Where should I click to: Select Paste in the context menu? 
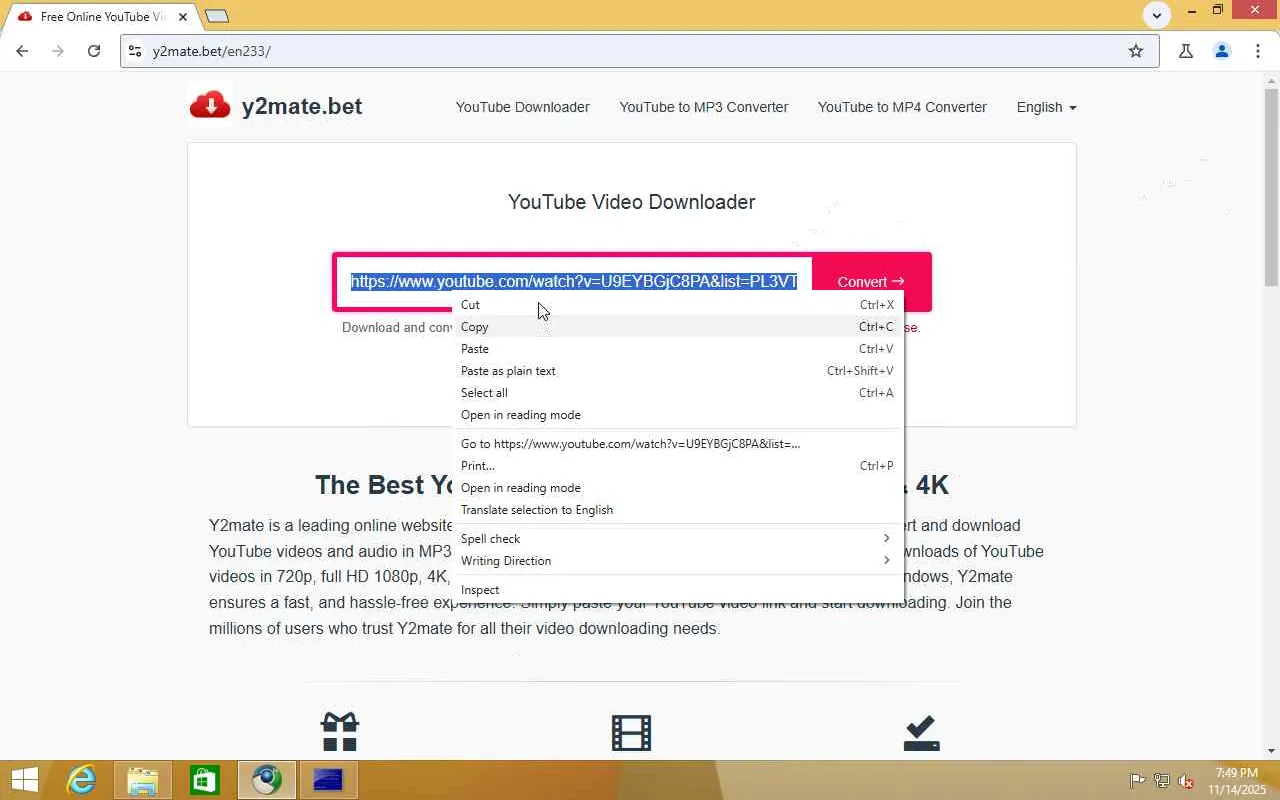(678, 349)
